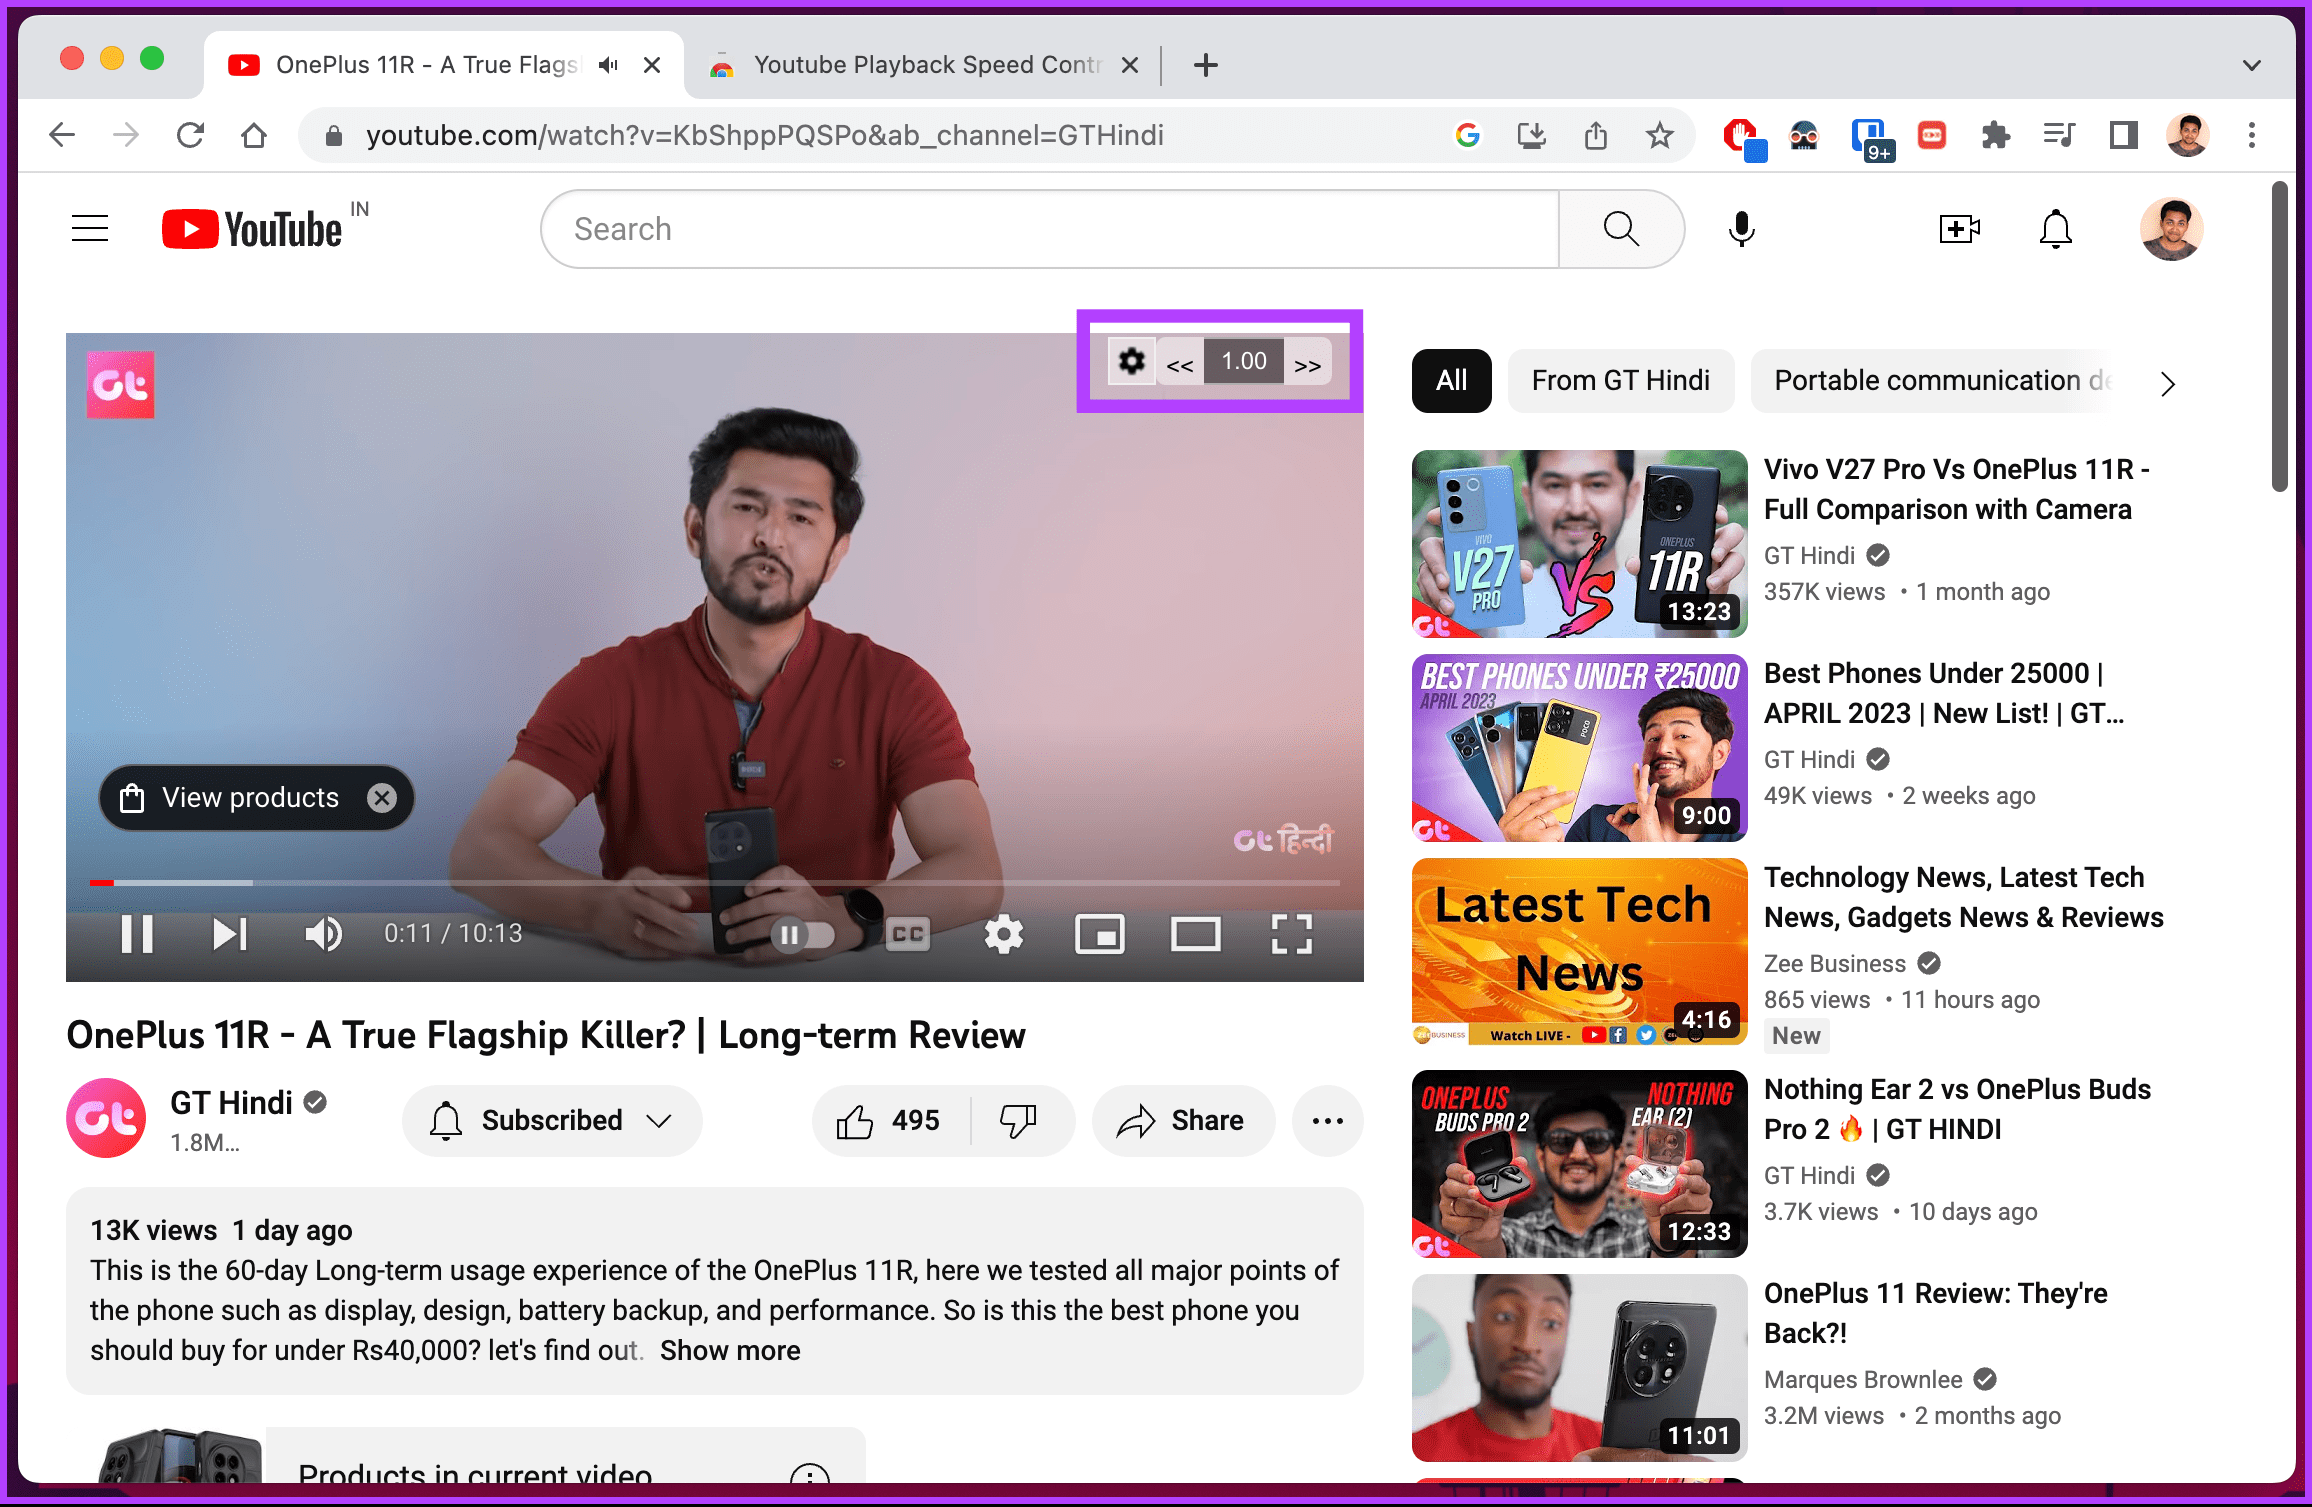Viewport: 2312px width, 1507px height.
Task: Decrease playback speed with << button
Action: (x=1180, y=364)
